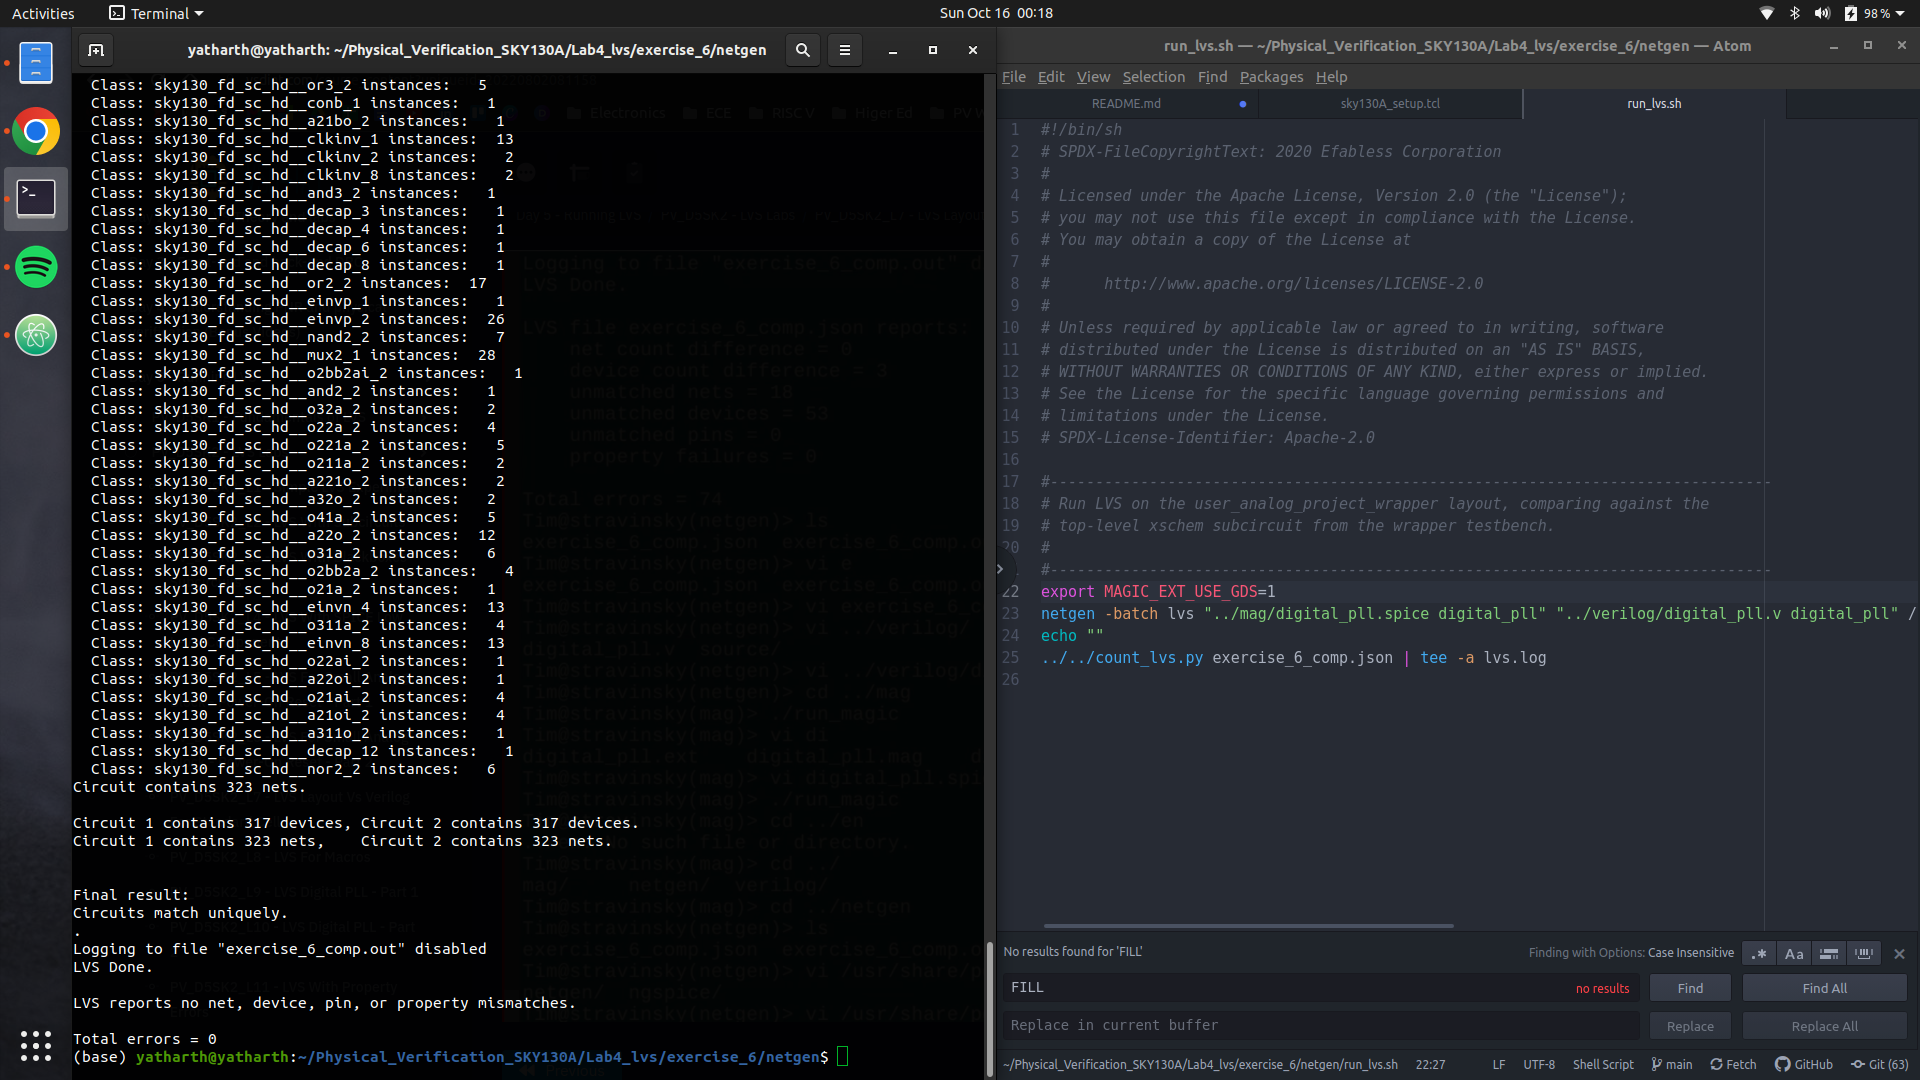
Task: Click 'Circuits match uniquely.' in Terminal
Action: (180, 913)
